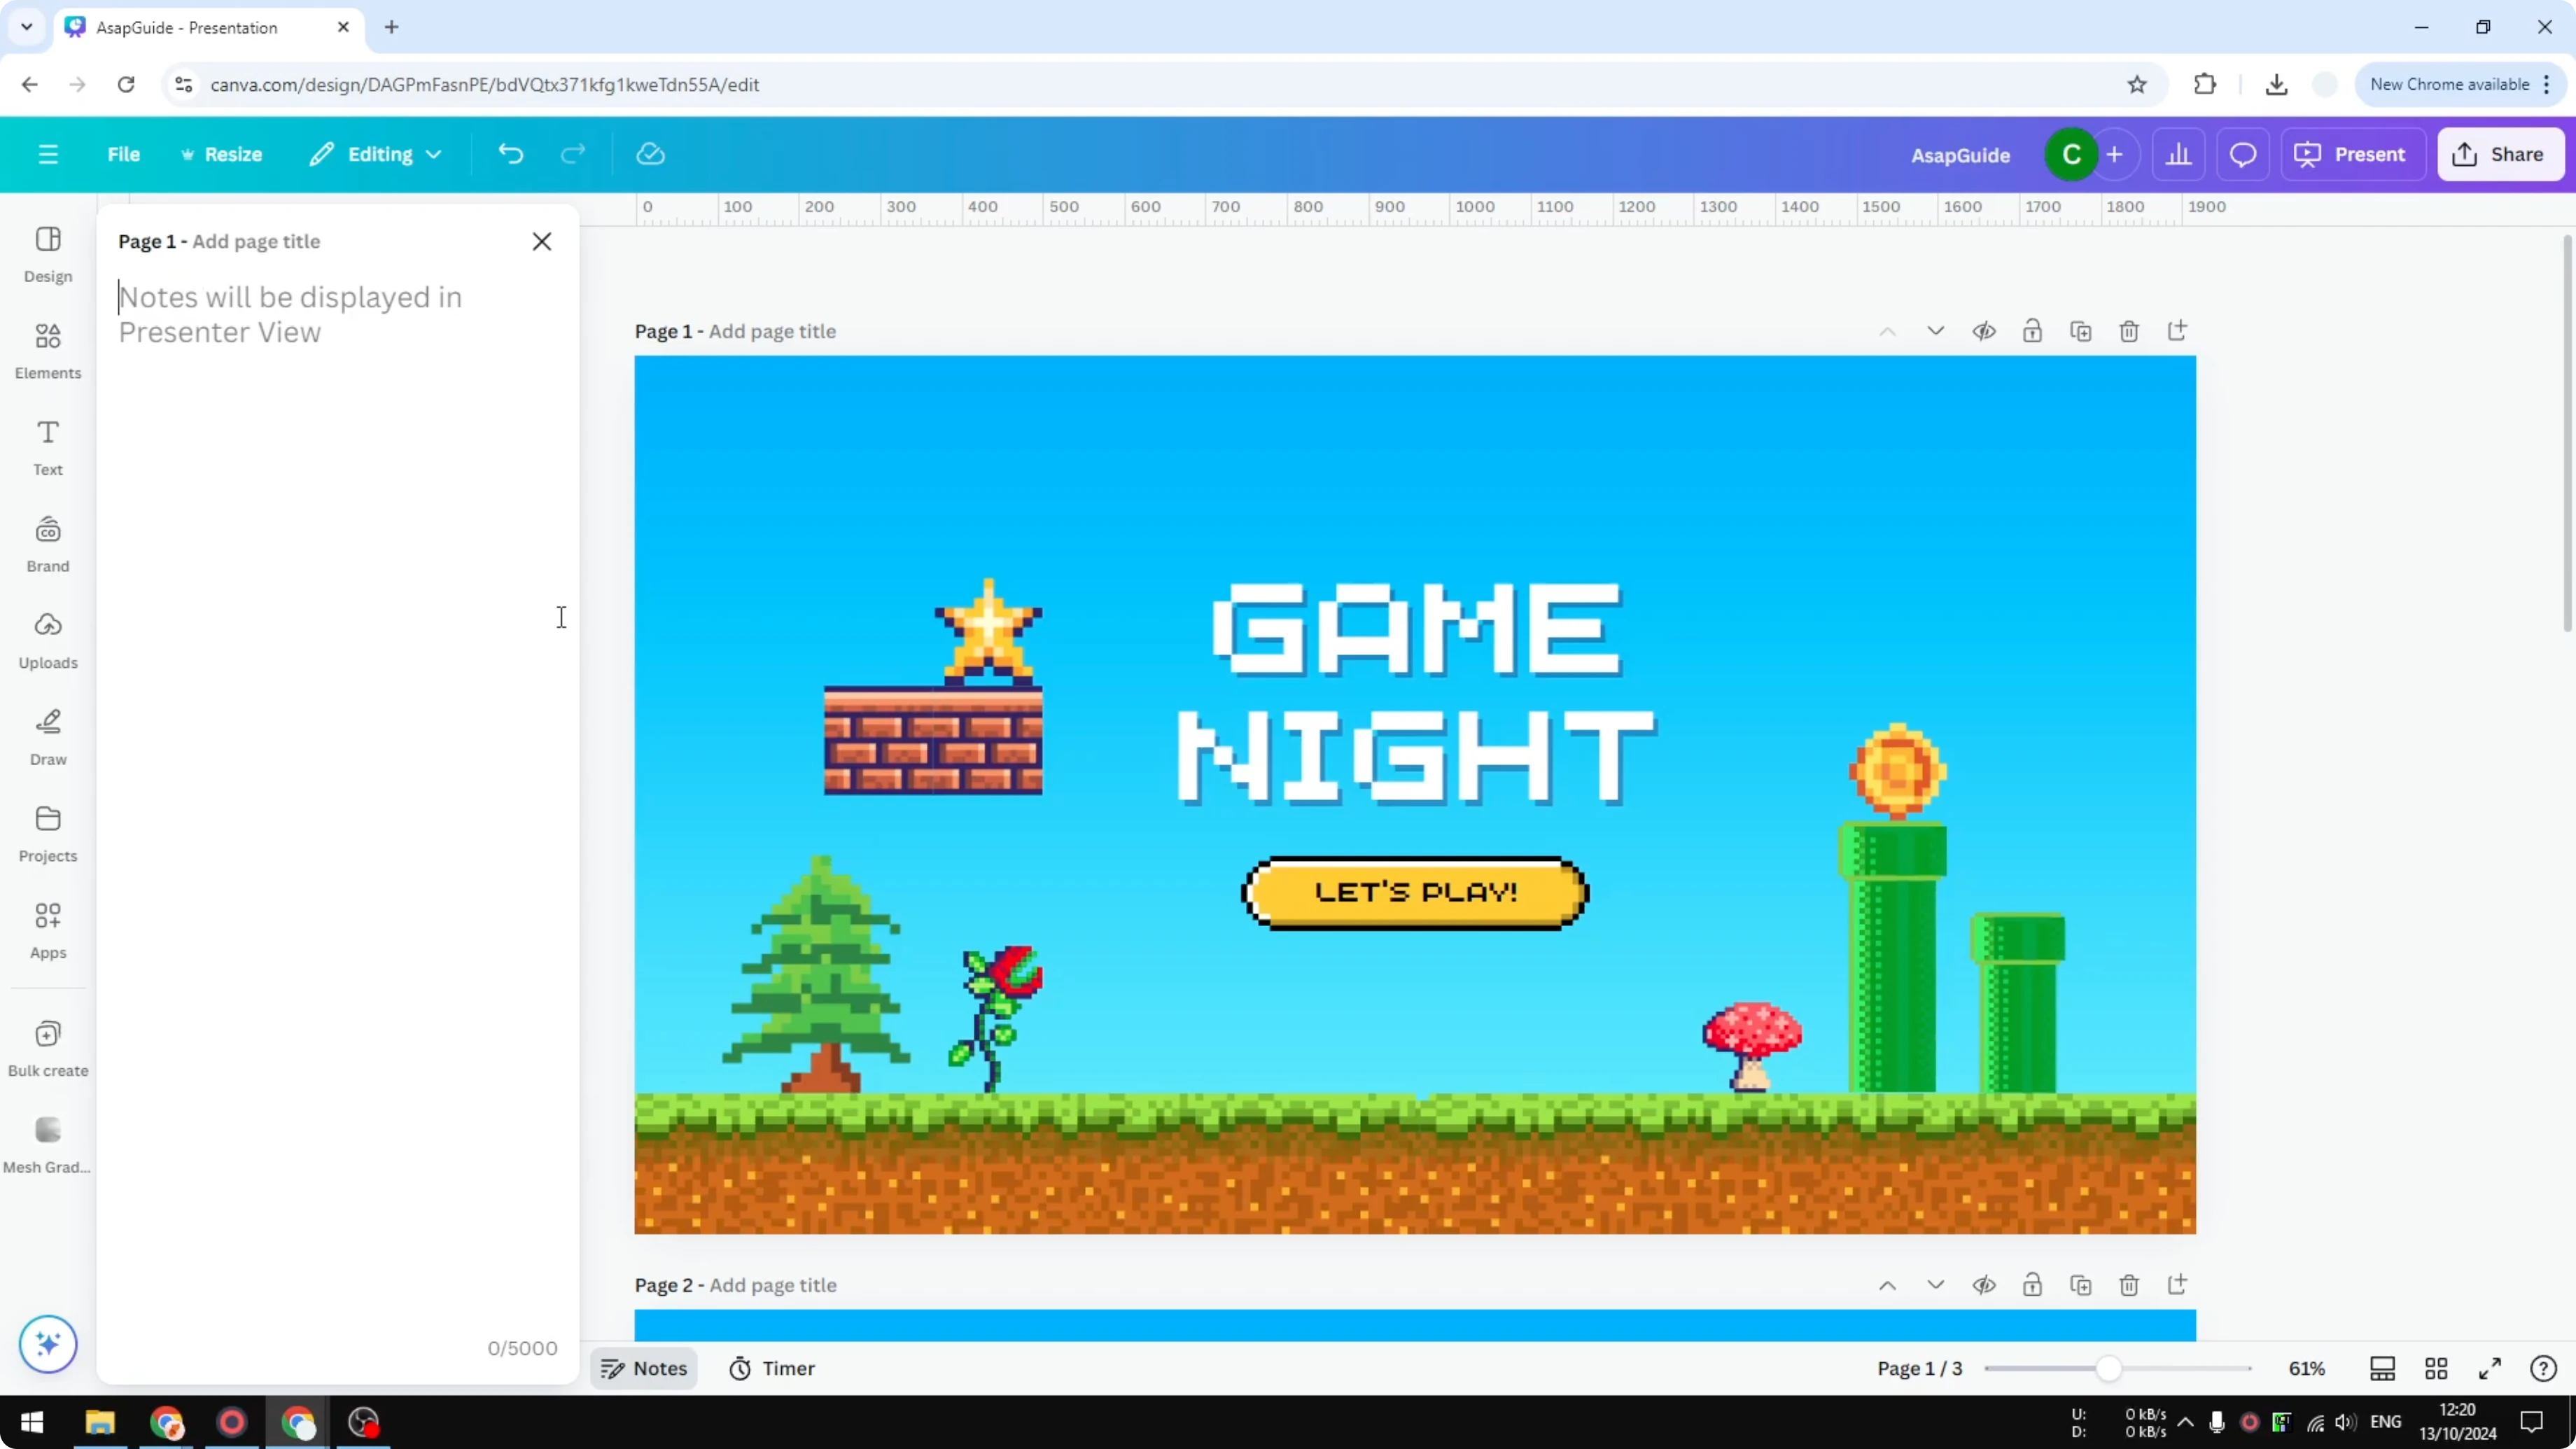Open the Resize menu

click(221, 154)
